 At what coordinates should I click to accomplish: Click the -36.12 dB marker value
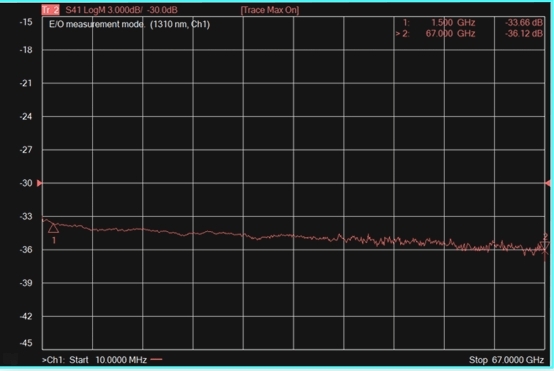click(x=524, y=34)
